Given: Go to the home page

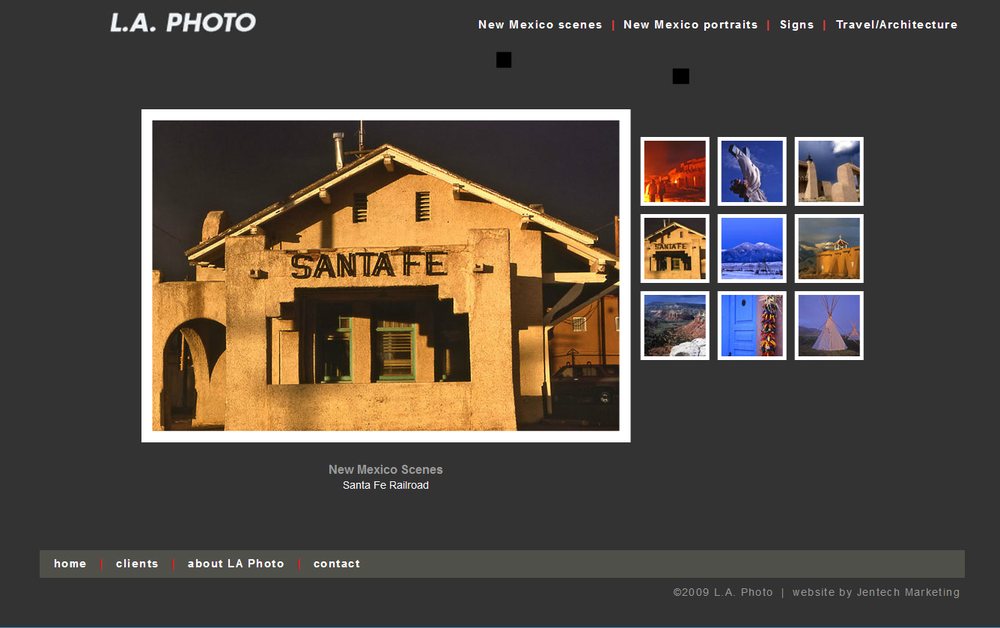Looking at the screenshot, I should [x=70, y=564].
